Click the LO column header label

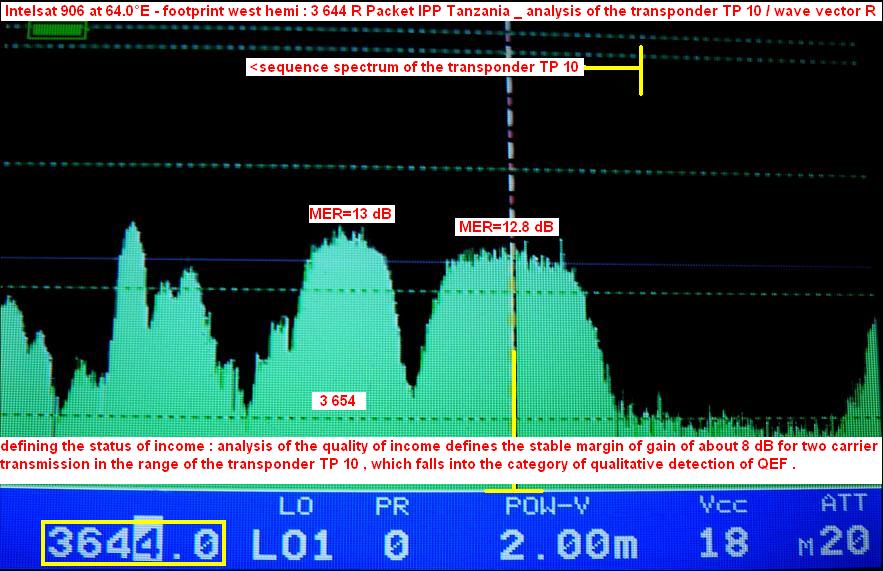point(297,505)
